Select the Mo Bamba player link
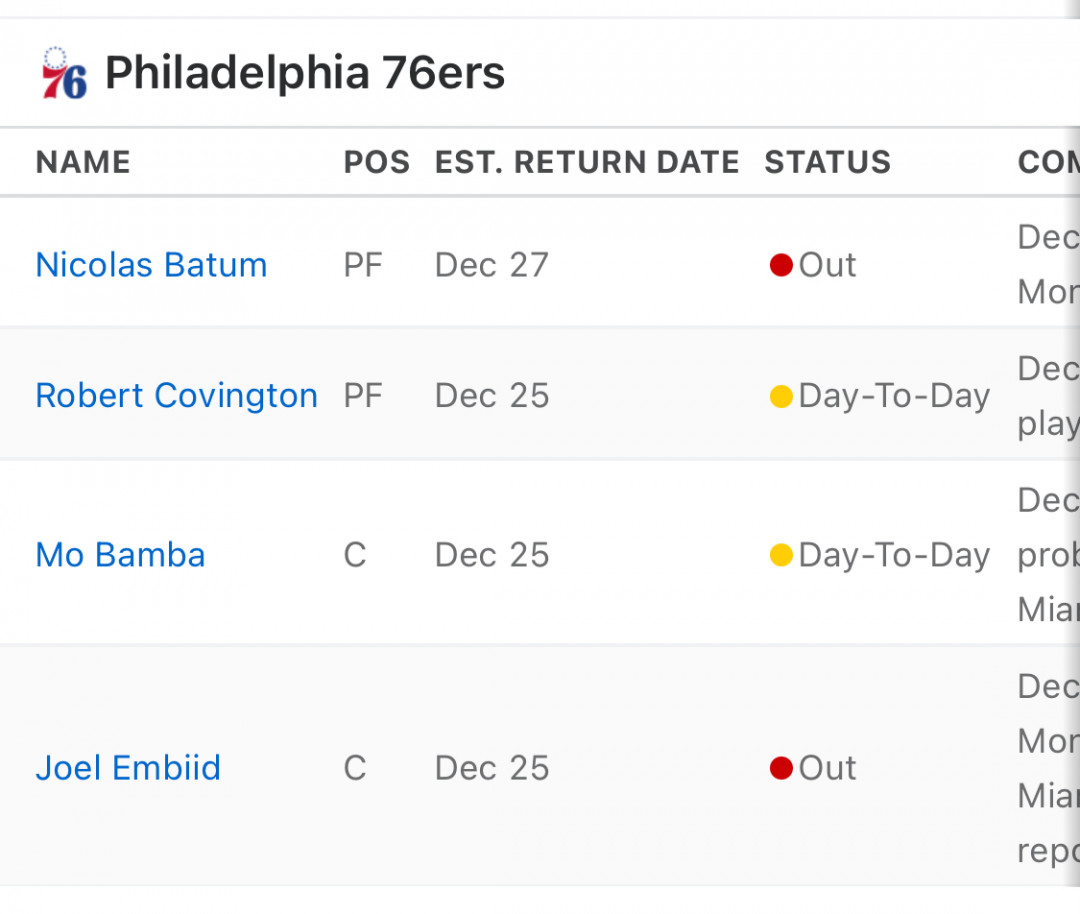The image size is (1080, 914). (121, 555)
